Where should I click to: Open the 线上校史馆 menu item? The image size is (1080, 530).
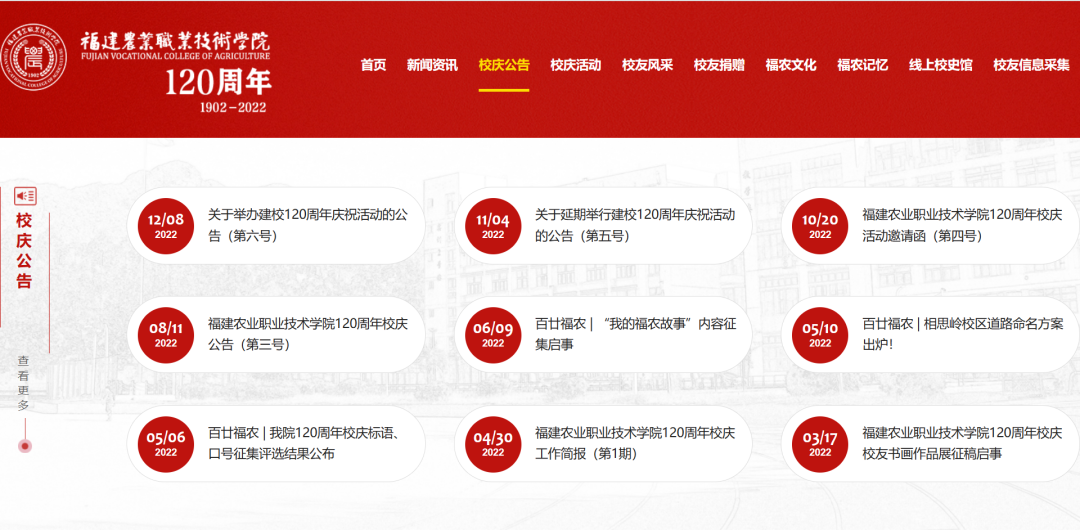pos(940,65)
